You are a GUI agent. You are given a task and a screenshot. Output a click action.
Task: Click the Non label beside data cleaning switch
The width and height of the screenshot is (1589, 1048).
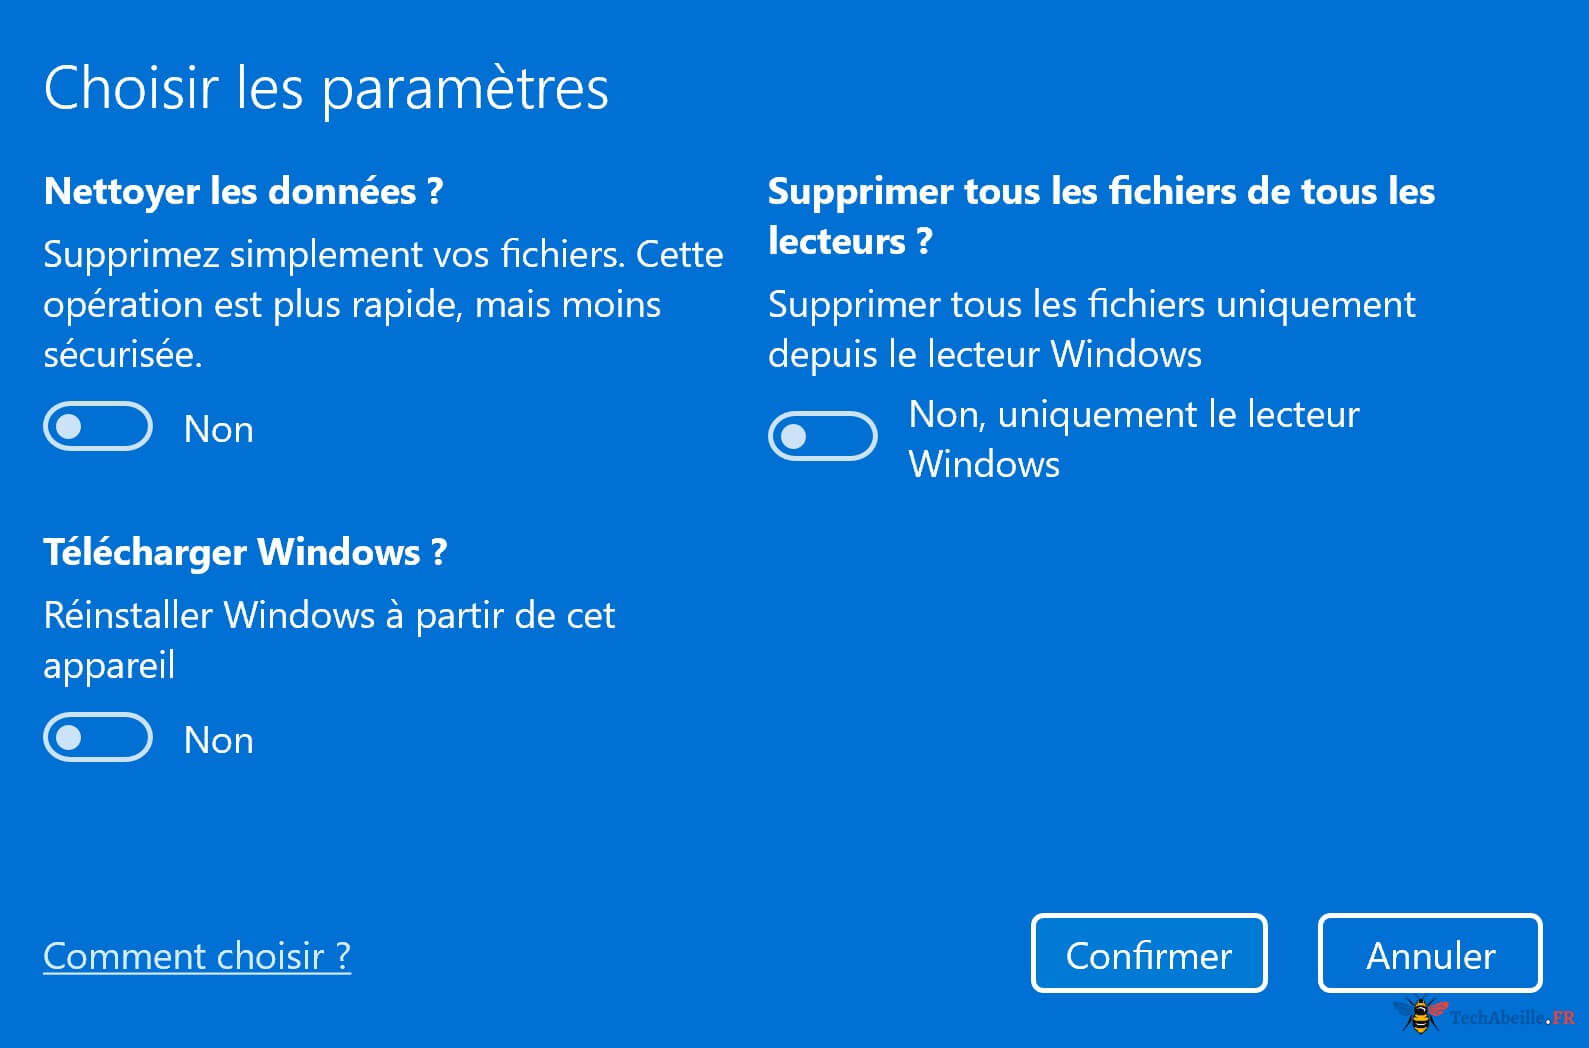pos(219,429)
